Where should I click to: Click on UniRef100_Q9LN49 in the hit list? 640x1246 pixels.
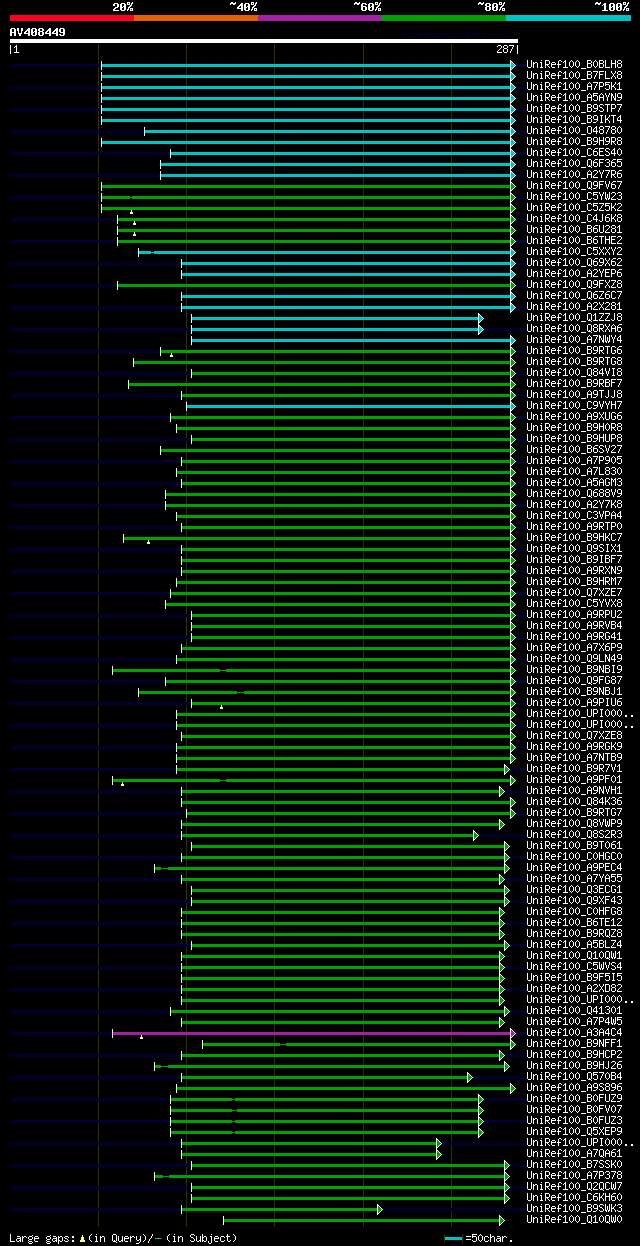click(x=574, y=658)
